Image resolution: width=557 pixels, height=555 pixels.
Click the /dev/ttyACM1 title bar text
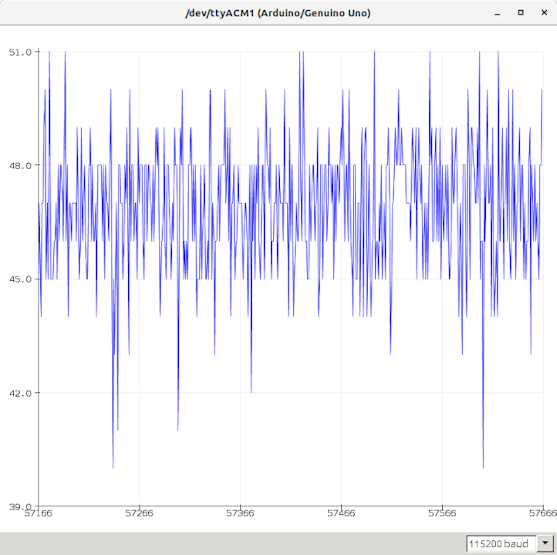(278, 13)
